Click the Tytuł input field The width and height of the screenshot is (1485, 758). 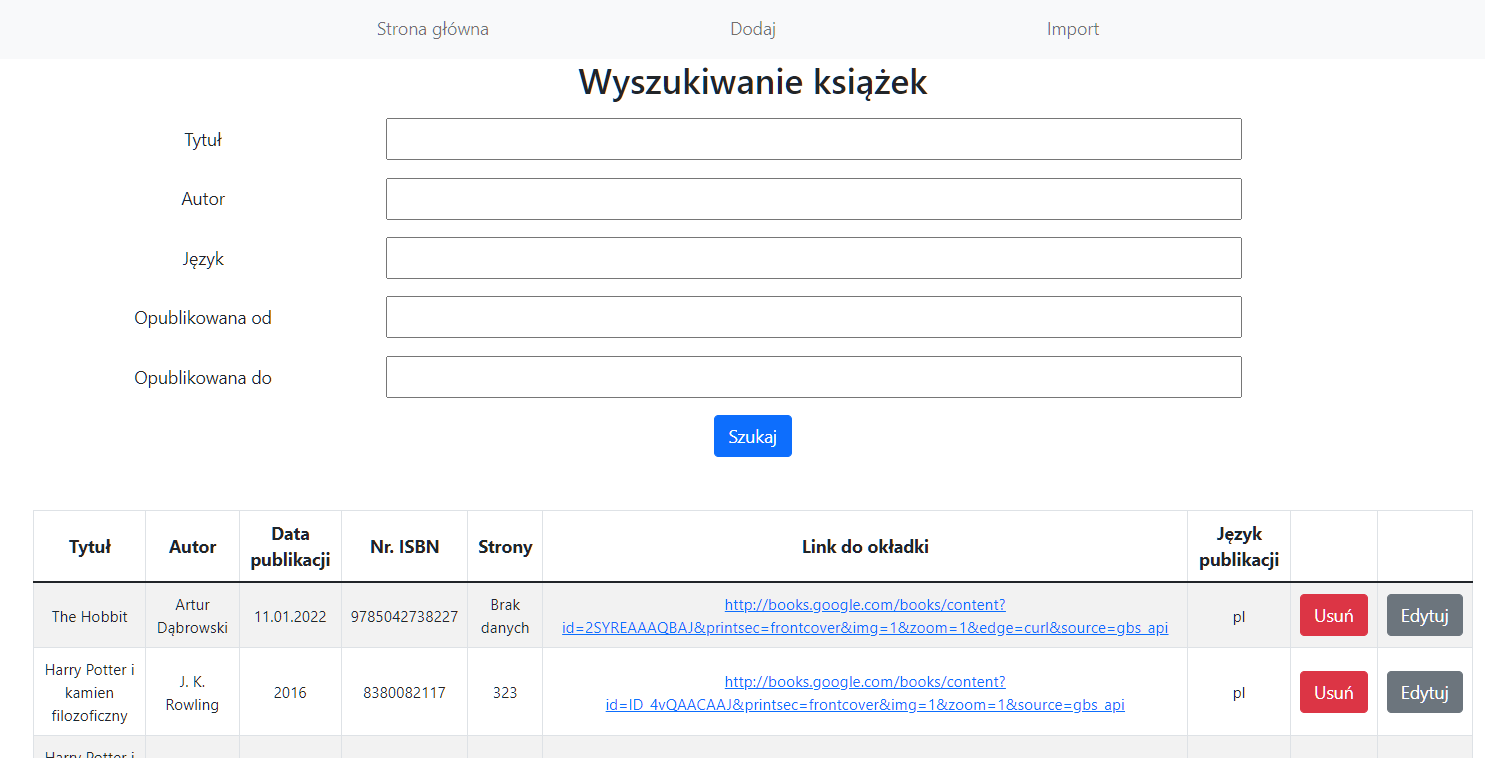click(x=813, y=139)
